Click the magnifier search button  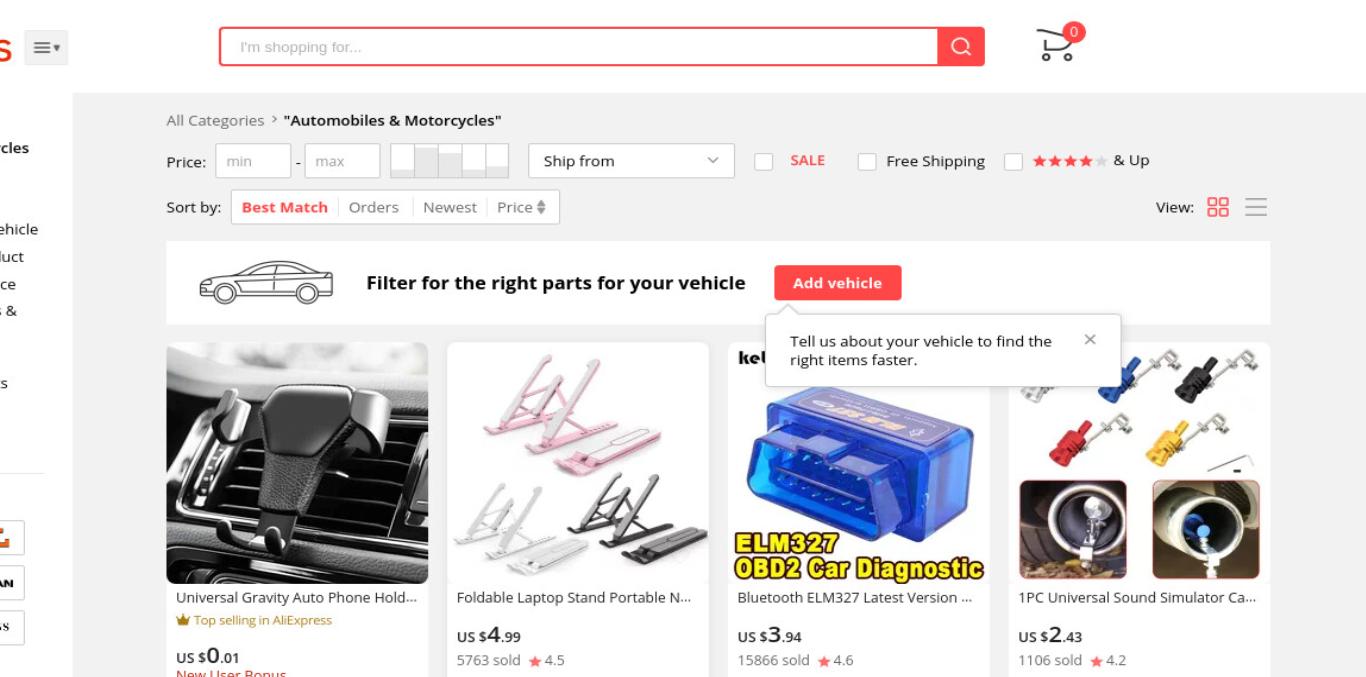(x=961, y=47)
